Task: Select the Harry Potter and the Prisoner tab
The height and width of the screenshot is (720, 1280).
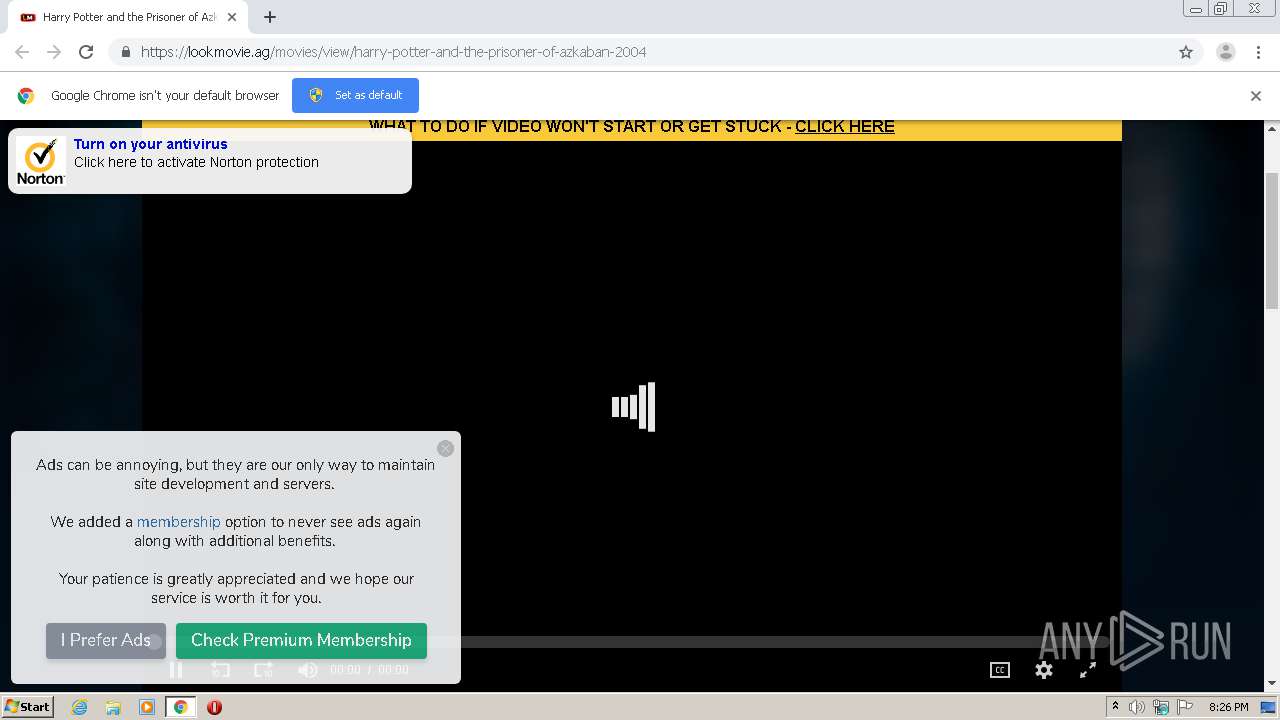Action: tap(128, 17)
